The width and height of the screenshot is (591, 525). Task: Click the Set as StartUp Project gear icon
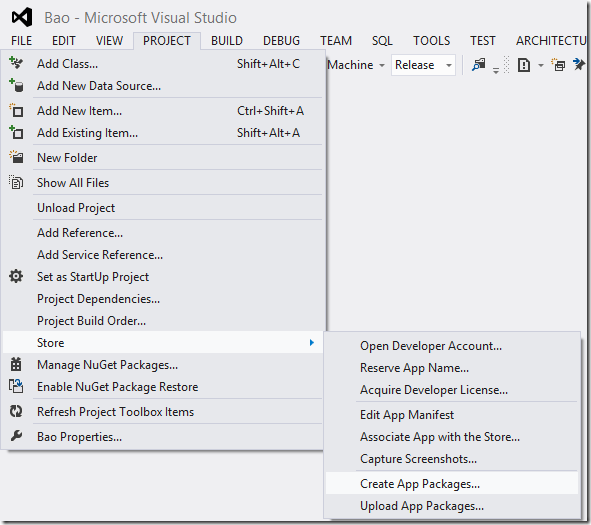[x=16, y=276]
